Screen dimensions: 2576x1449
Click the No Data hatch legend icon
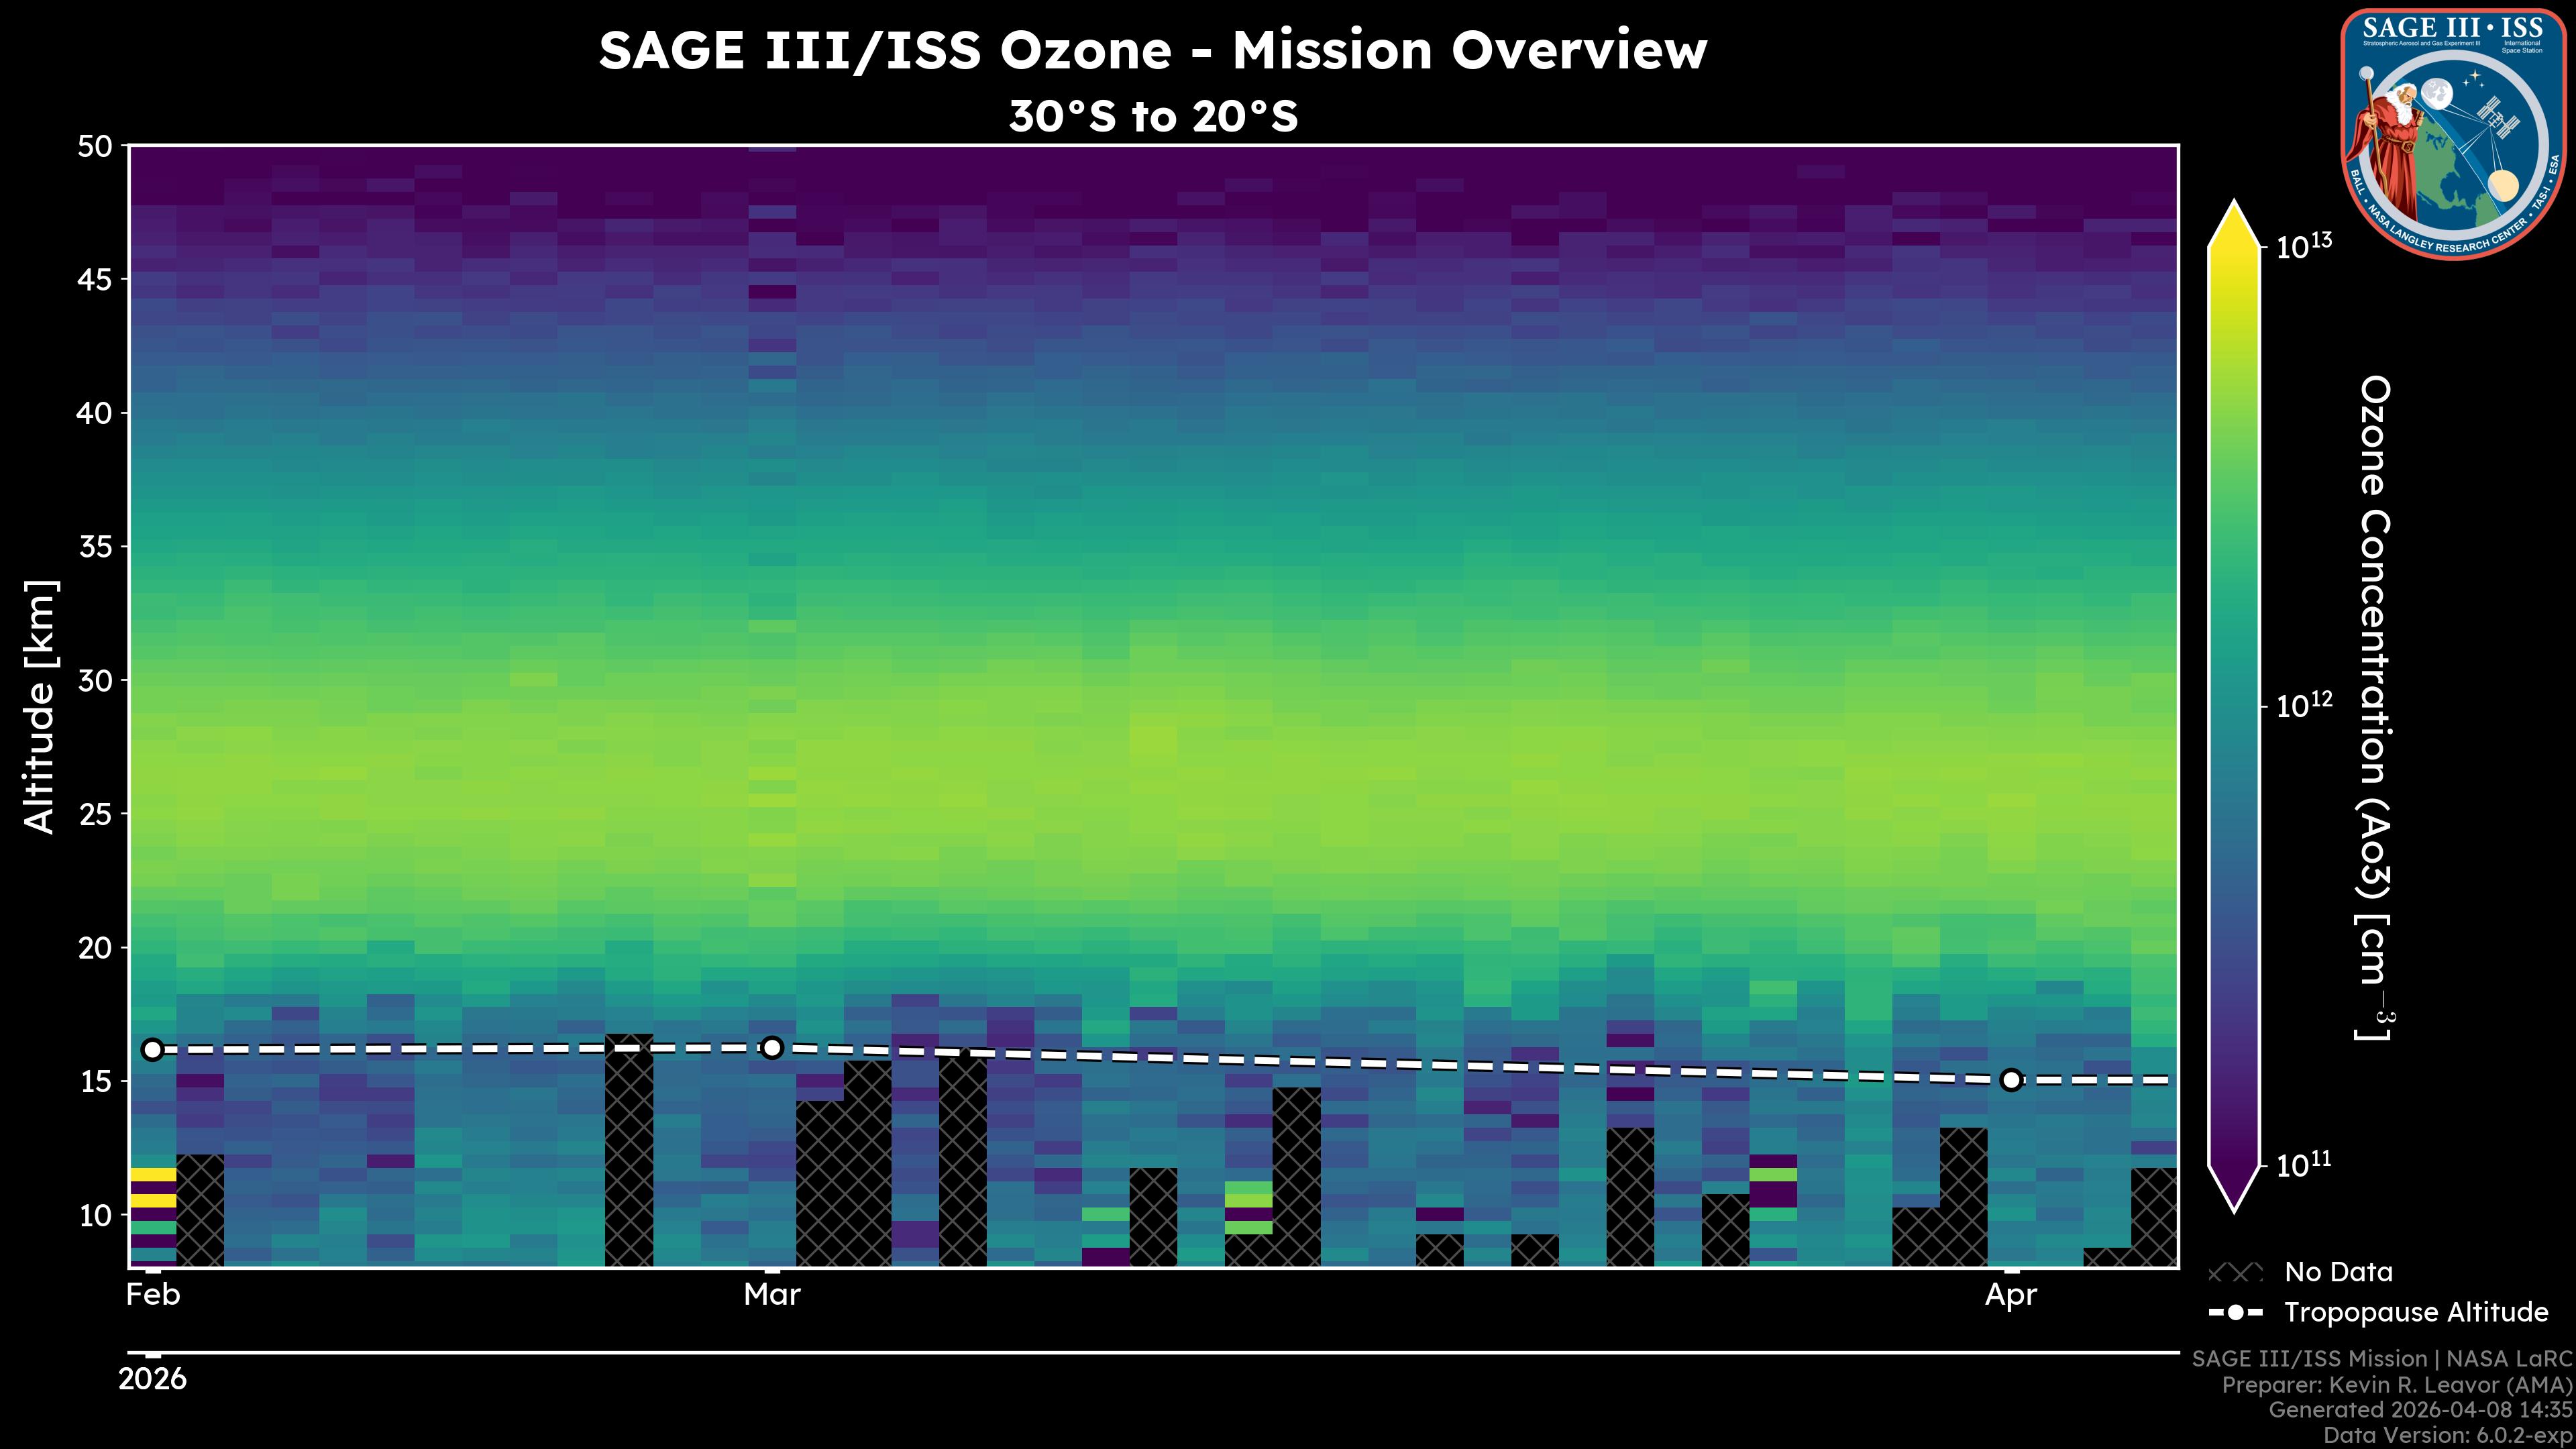[2235, 1272]
